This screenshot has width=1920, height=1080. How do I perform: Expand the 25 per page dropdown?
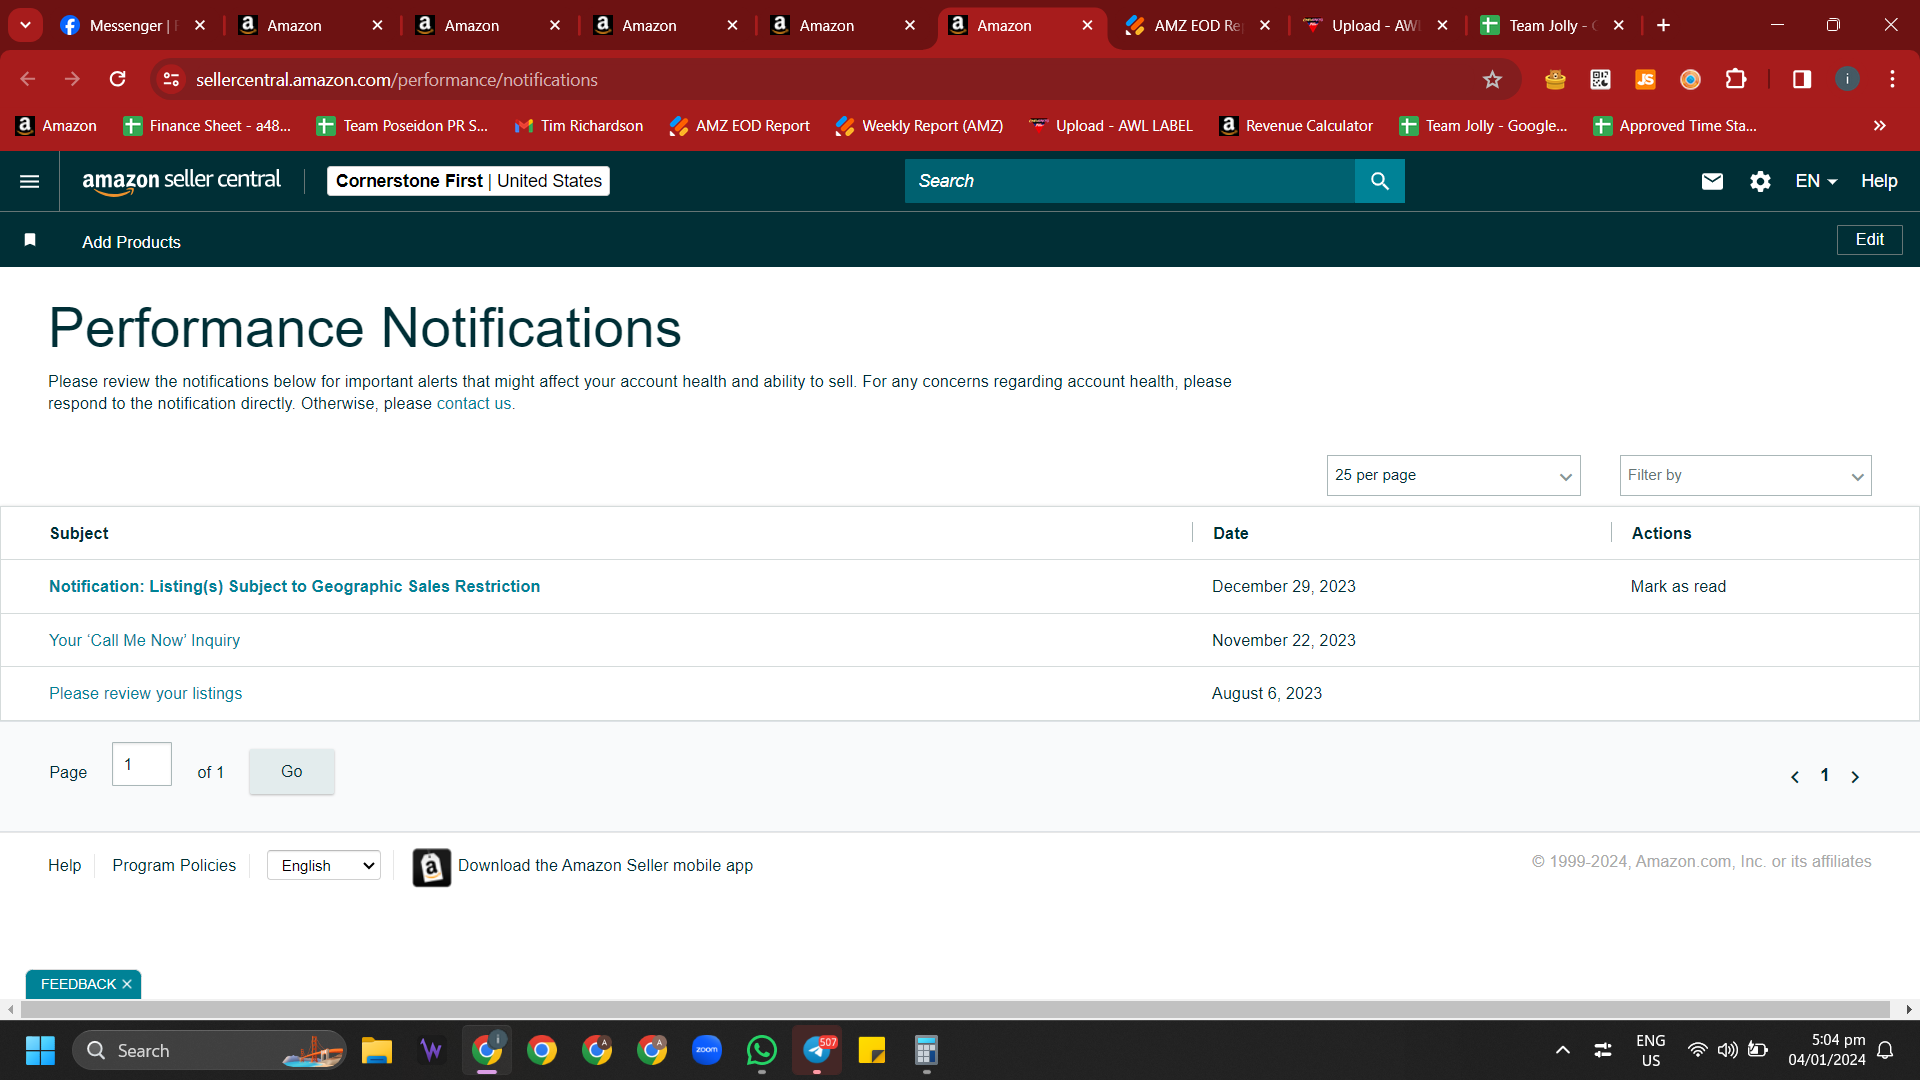[1453, 475]
